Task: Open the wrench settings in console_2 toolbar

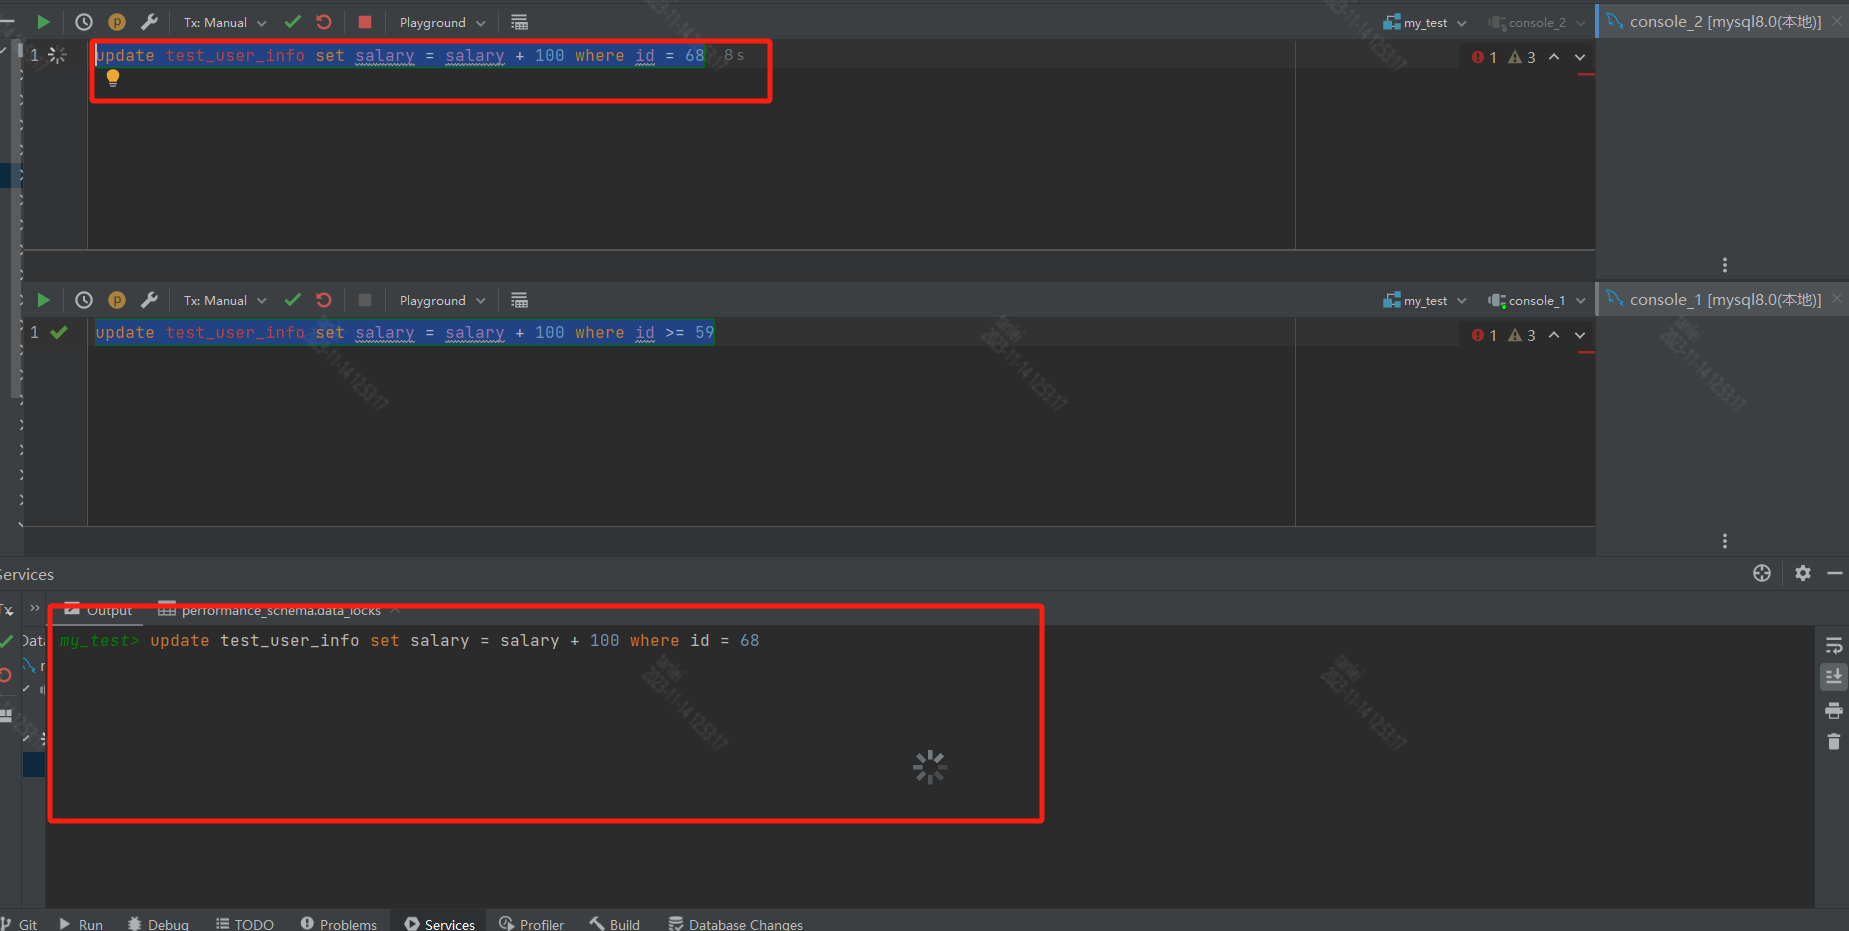Action: coord(149,22)
